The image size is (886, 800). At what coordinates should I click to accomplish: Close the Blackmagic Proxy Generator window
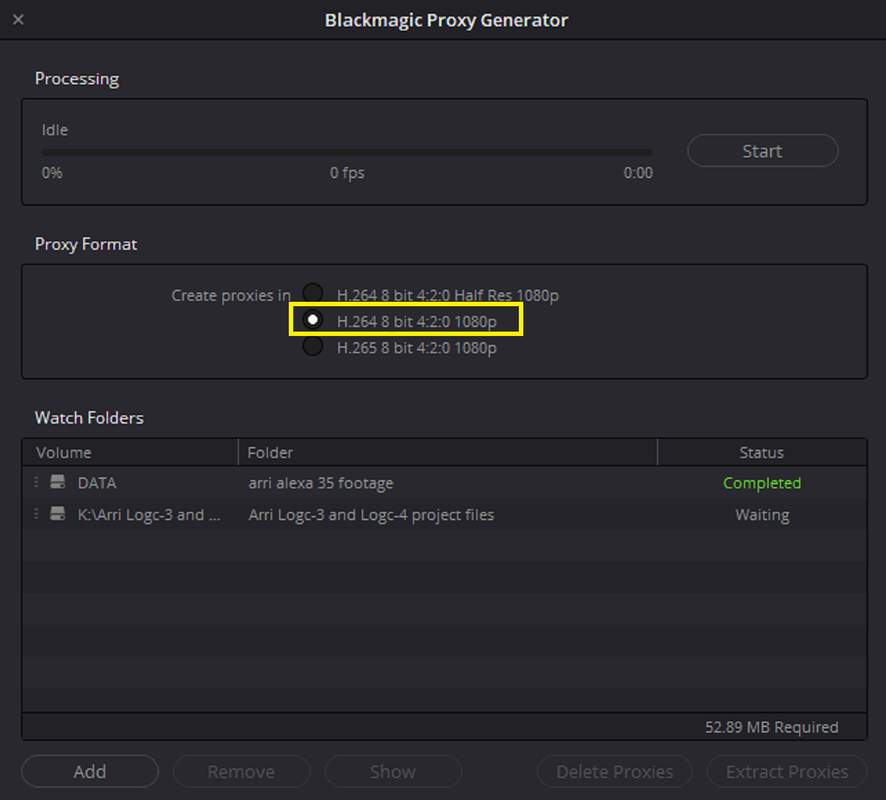pyautogui.click(x=18, y=20)
